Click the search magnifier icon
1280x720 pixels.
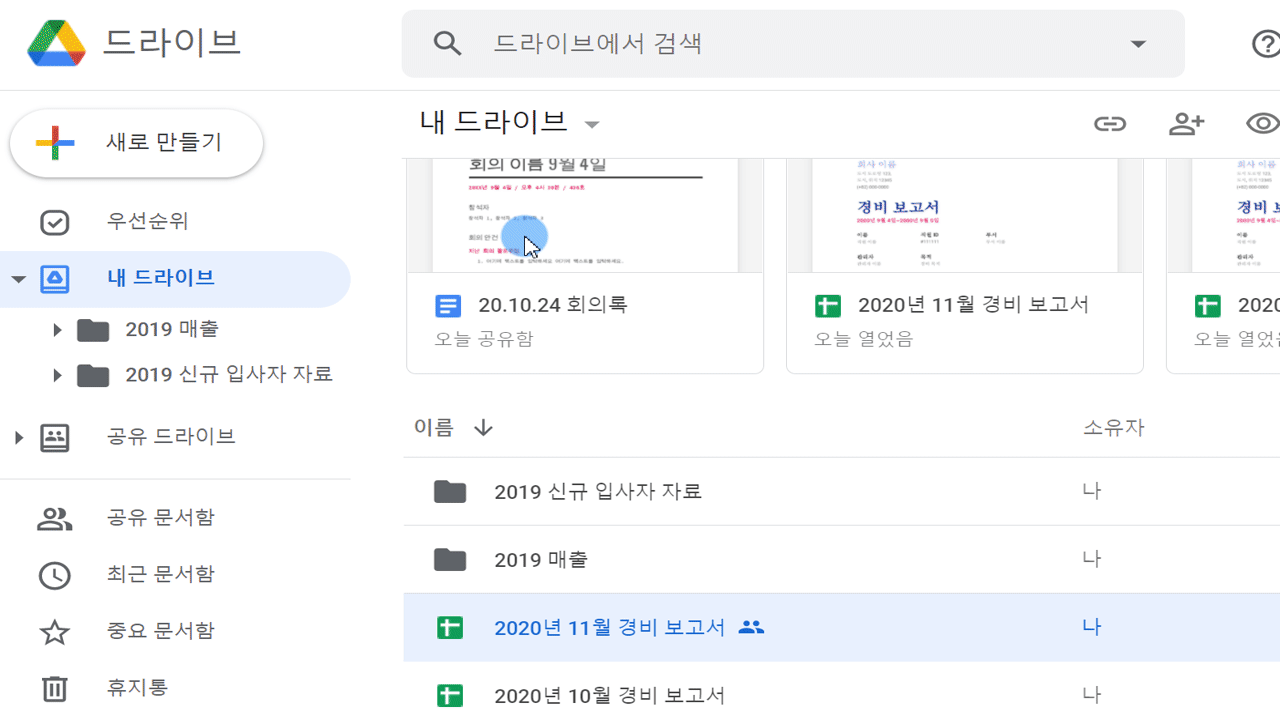[447, 43]
